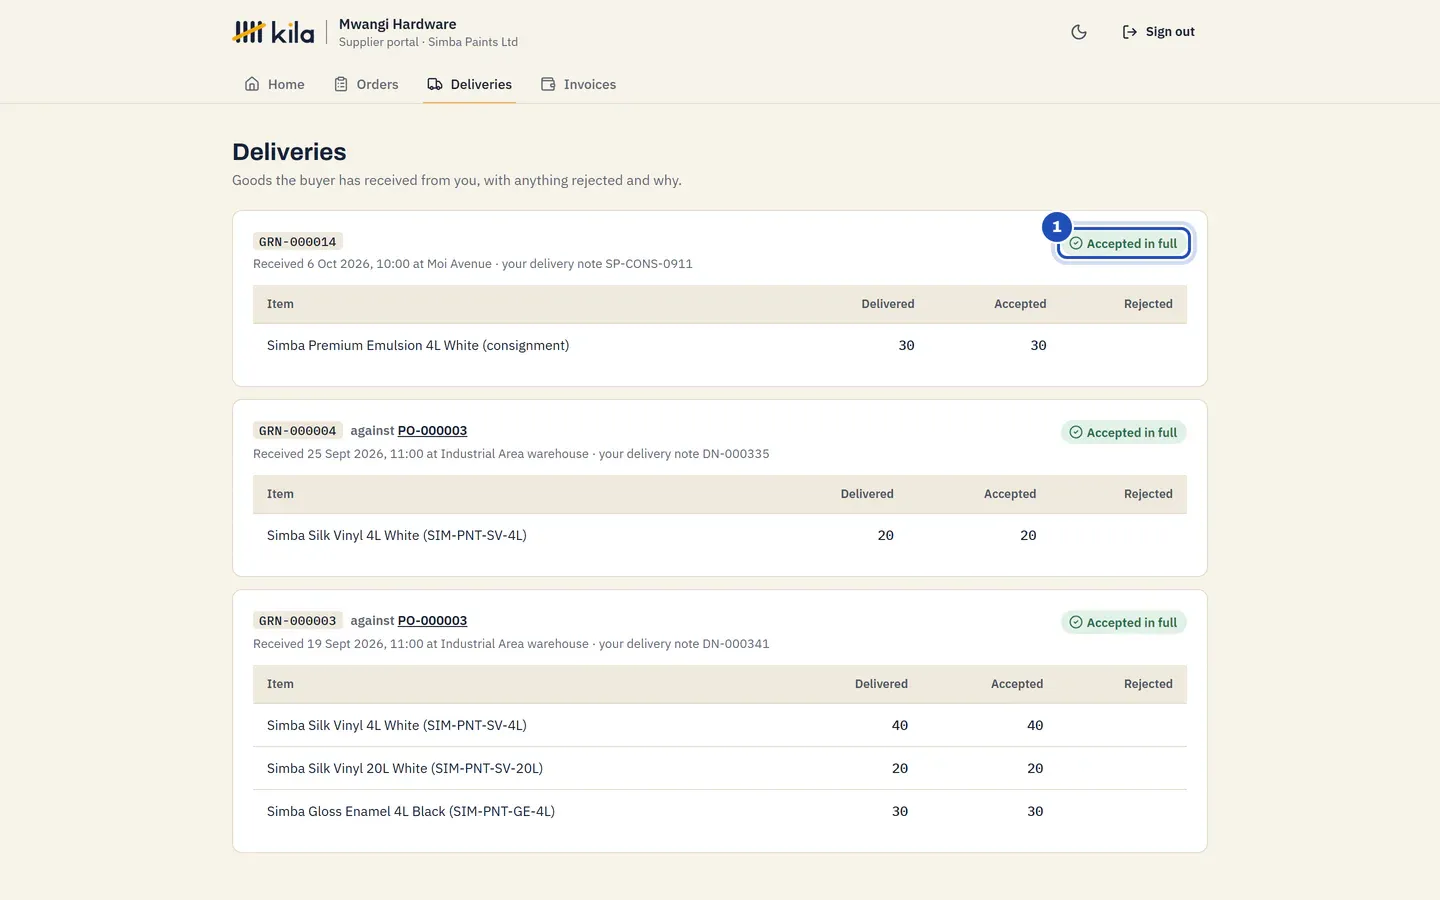Click the Mwangi Hardware portal title
The width and height of the screenshot is (1440, 900).
398,24
